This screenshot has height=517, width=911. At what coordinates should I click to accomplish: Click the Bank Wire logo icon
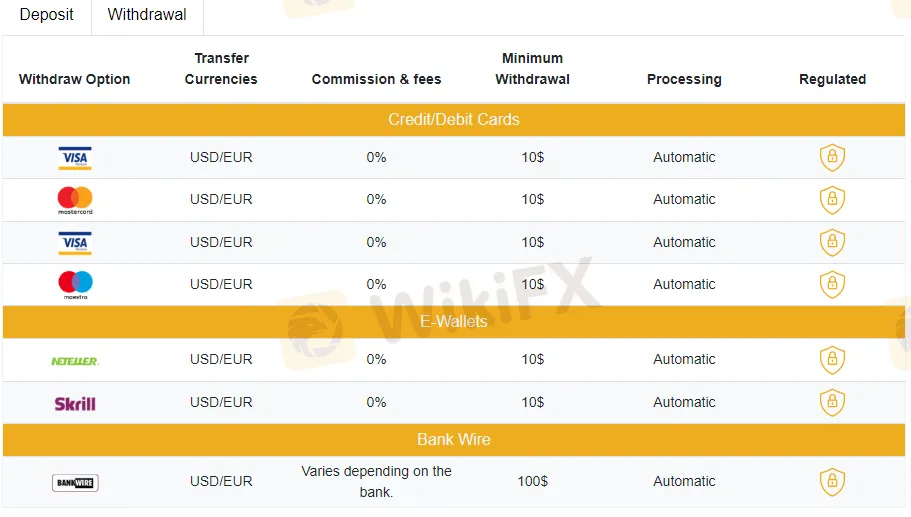75,483
